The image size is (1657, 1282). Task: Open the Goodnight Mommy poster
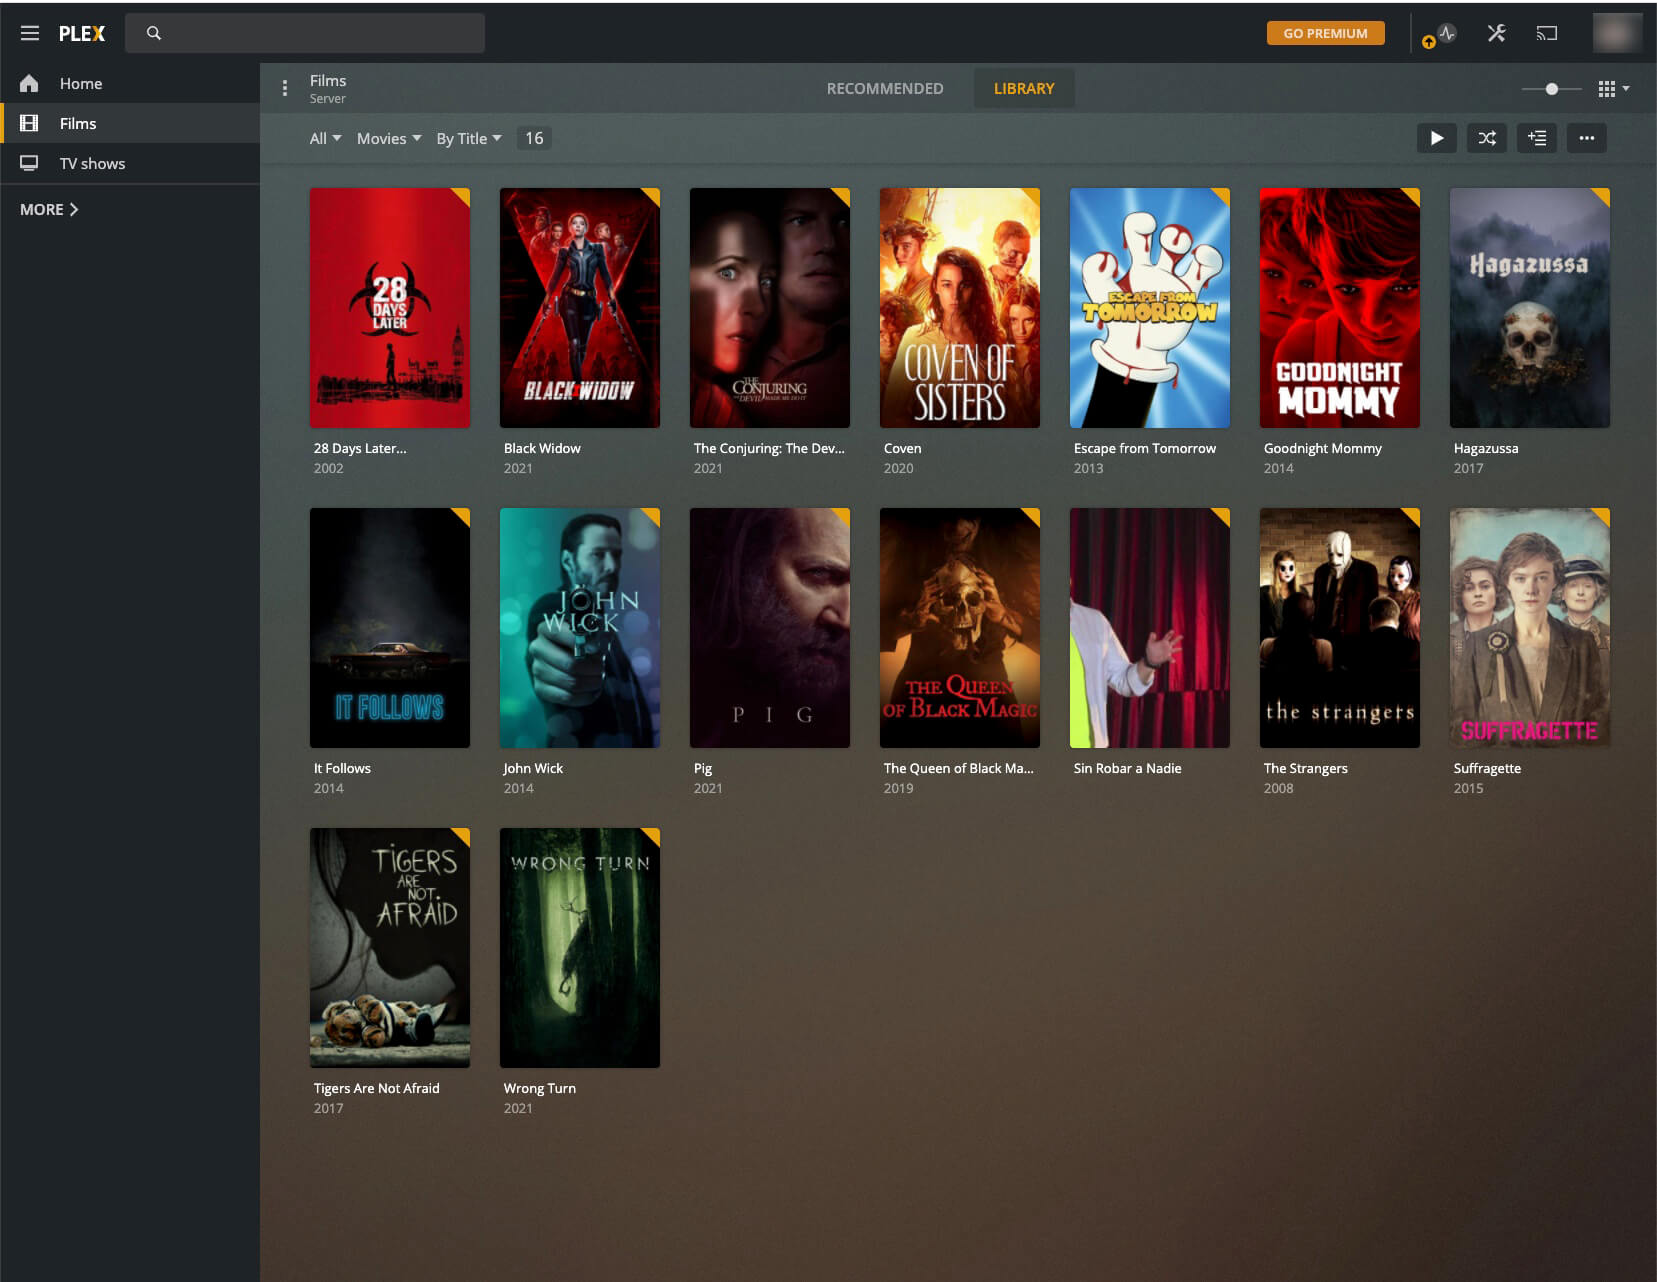(x=1340, y=308)
